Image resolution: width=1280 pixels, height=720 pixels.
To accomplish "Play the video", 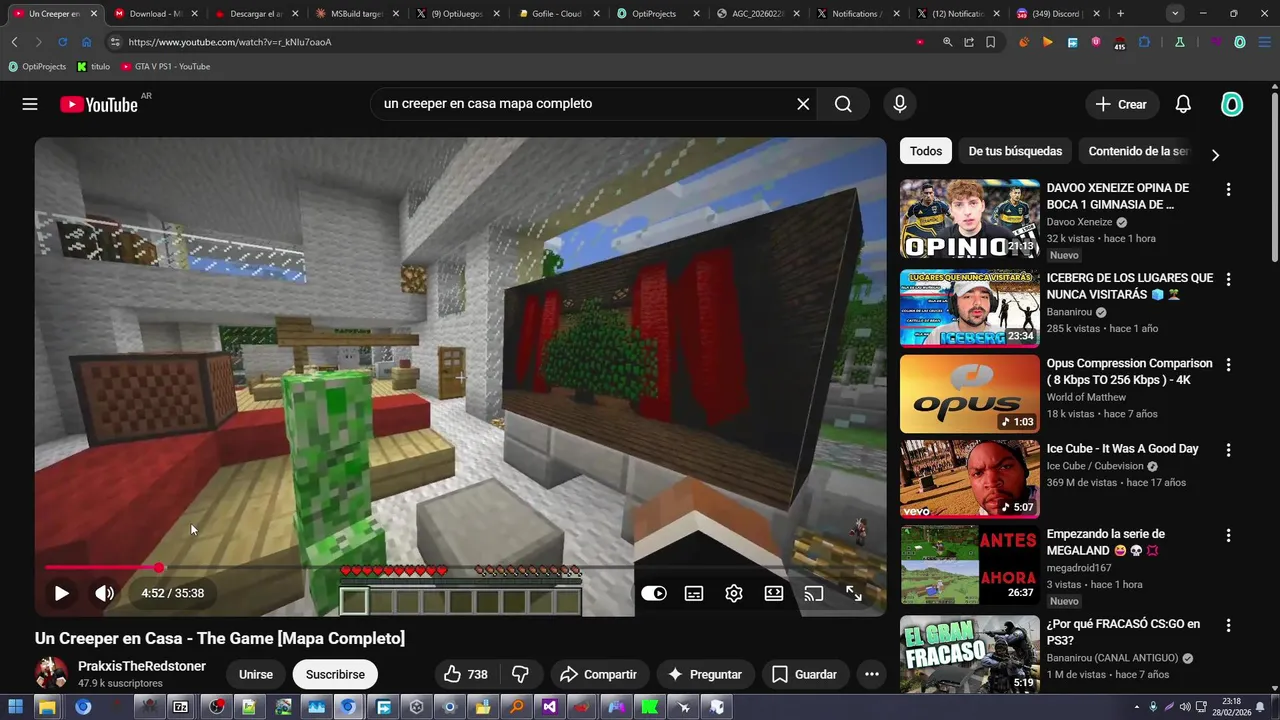I will pyautogui.click(x=61, y=593).
